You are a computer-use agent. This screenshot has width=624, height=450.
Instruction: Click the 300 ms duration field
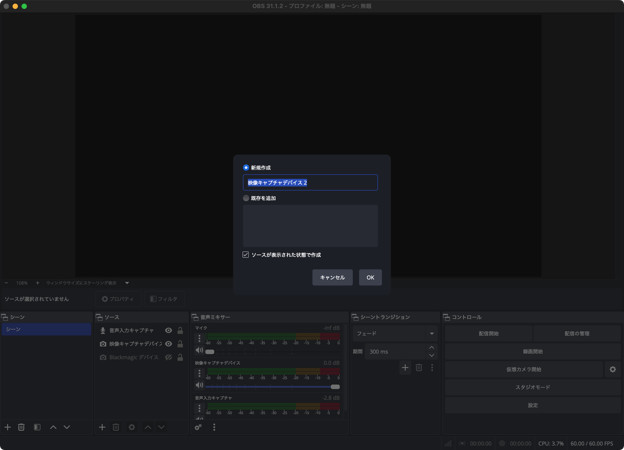click(x=396, y=352)
